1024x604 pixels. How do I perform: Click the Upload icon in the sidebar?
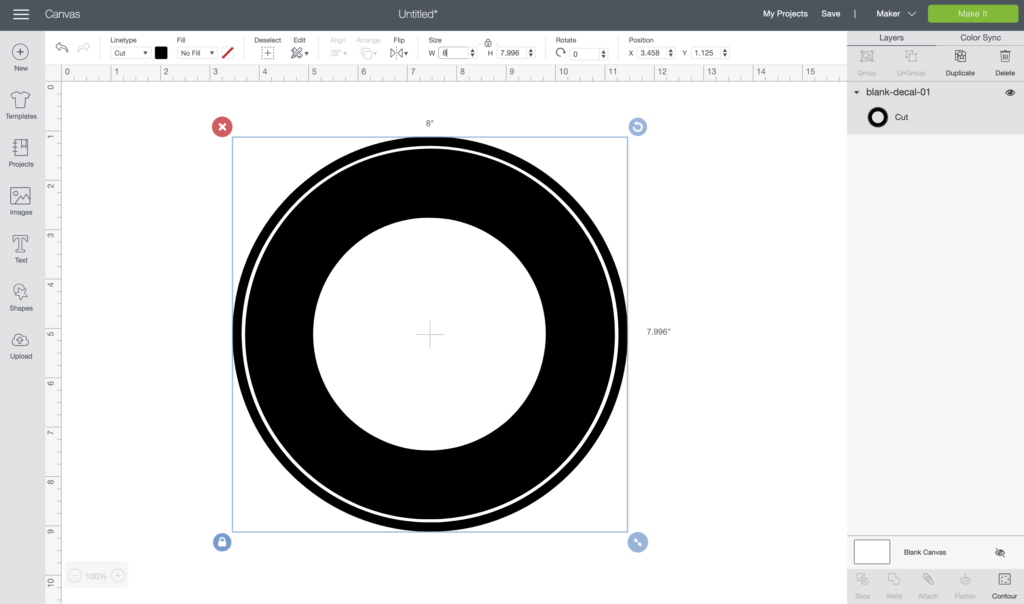coord(20,342)
